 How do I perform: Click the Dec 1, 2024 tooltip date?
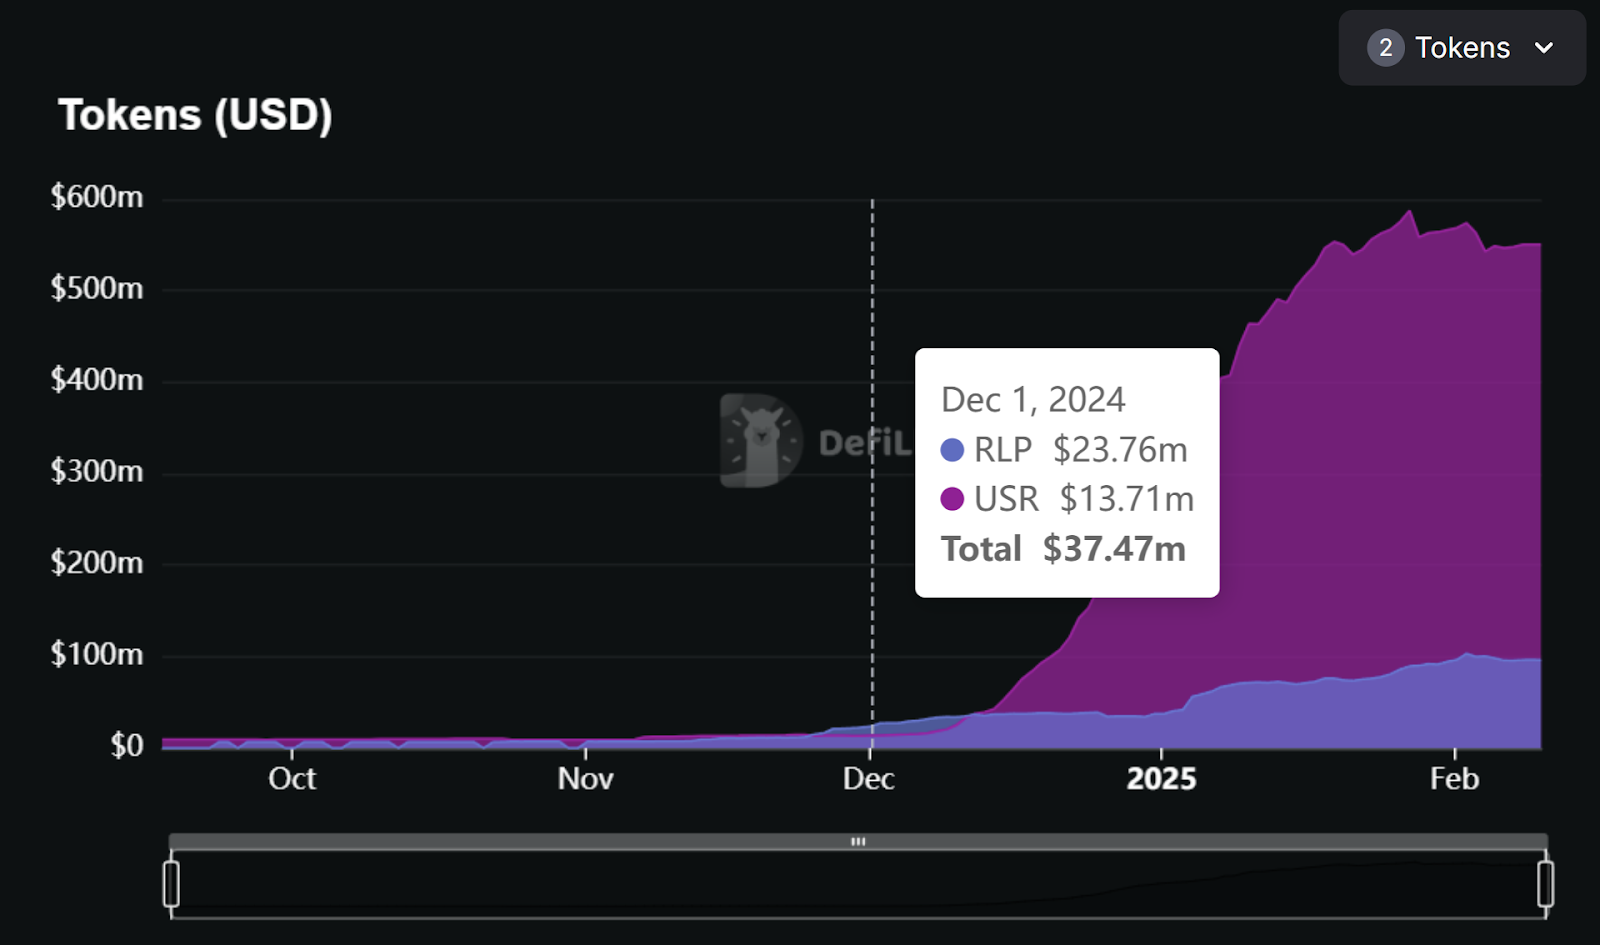[1033, 400]
